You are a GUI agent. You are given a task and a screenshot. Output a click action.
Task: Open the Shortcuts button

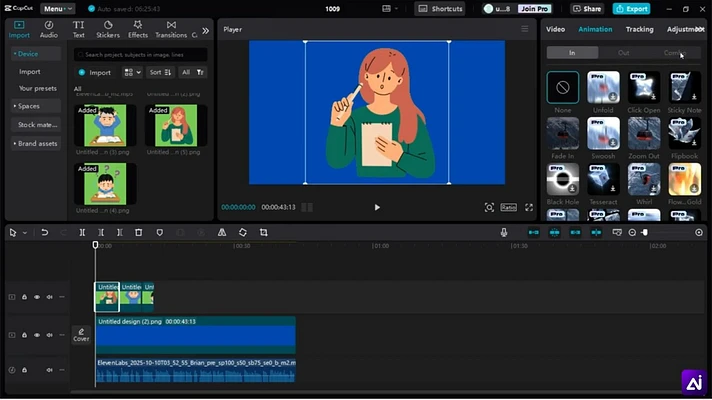click(x=440, y=9)
